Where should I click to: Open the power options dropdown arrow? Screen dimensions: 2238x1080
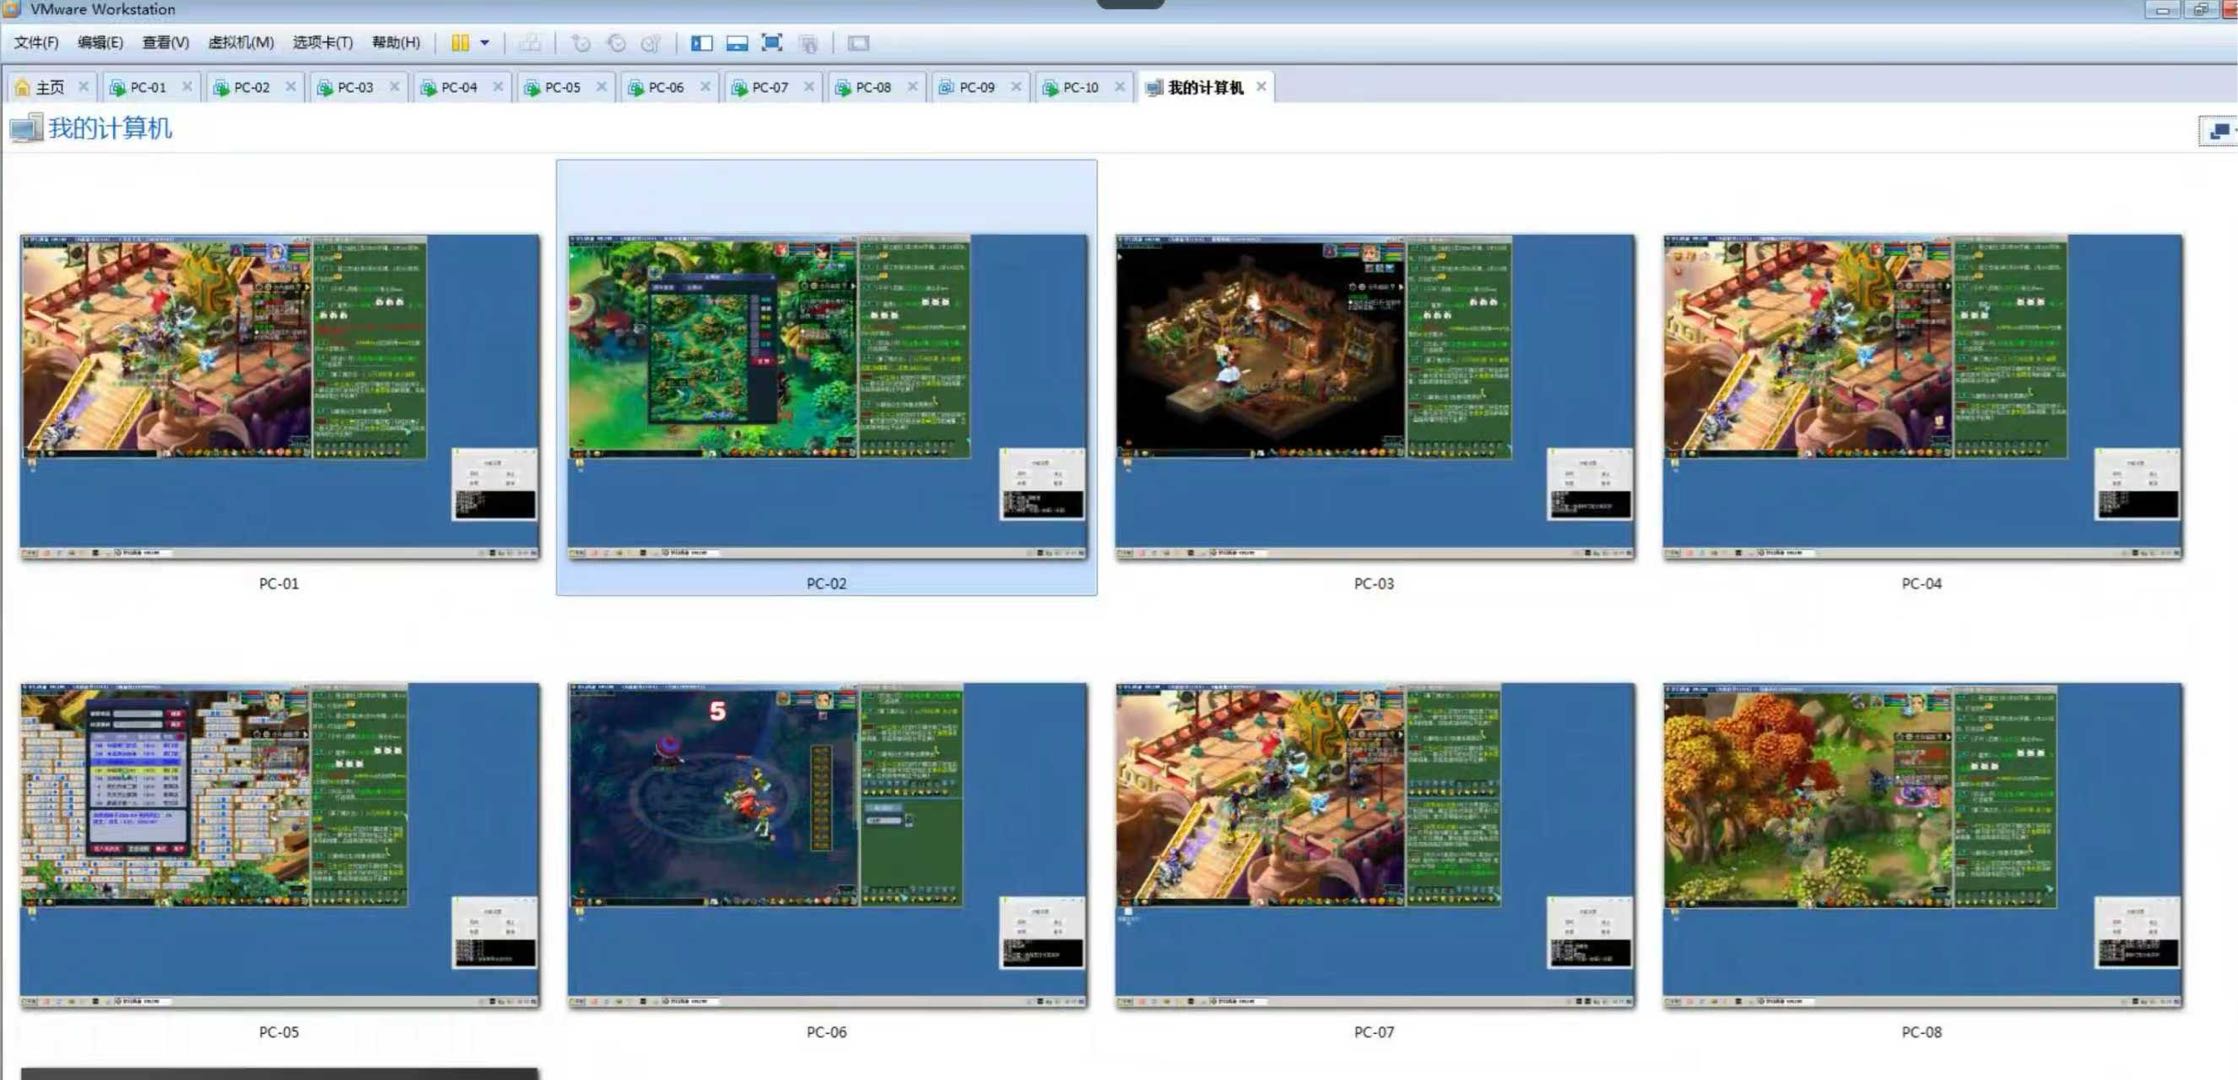[485, 43]
